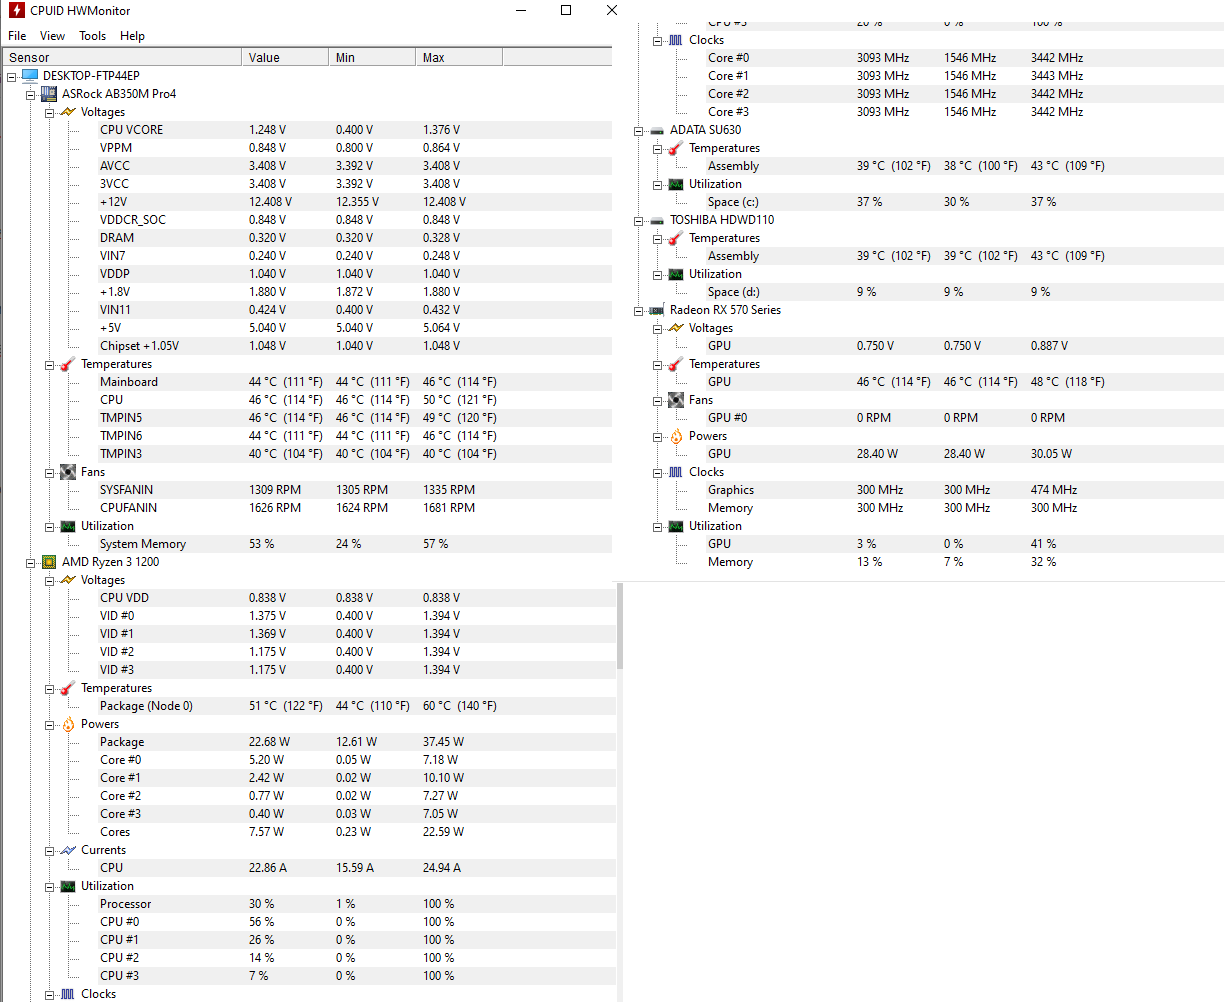Click the Temperatures icon above Package (Node 0)

pyautogui.click(x=68, y=688)
